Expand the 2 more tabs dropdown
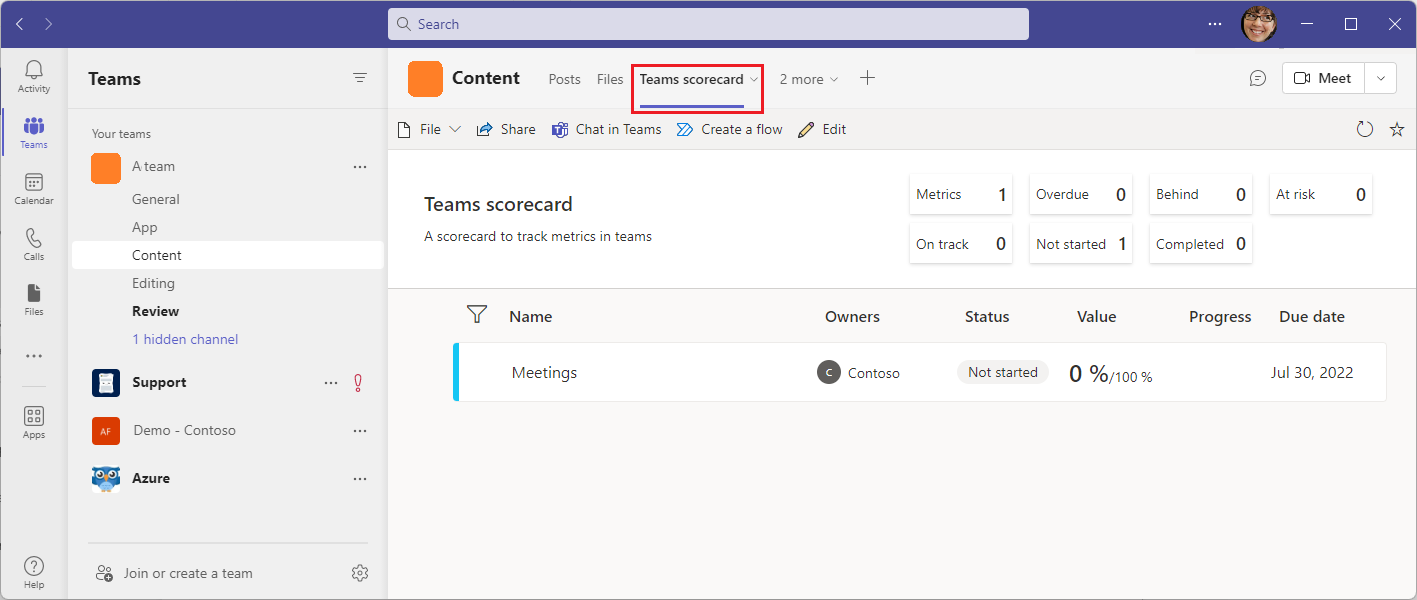The width and height of the screenshot is (1417, 600). tap(809, 79)
